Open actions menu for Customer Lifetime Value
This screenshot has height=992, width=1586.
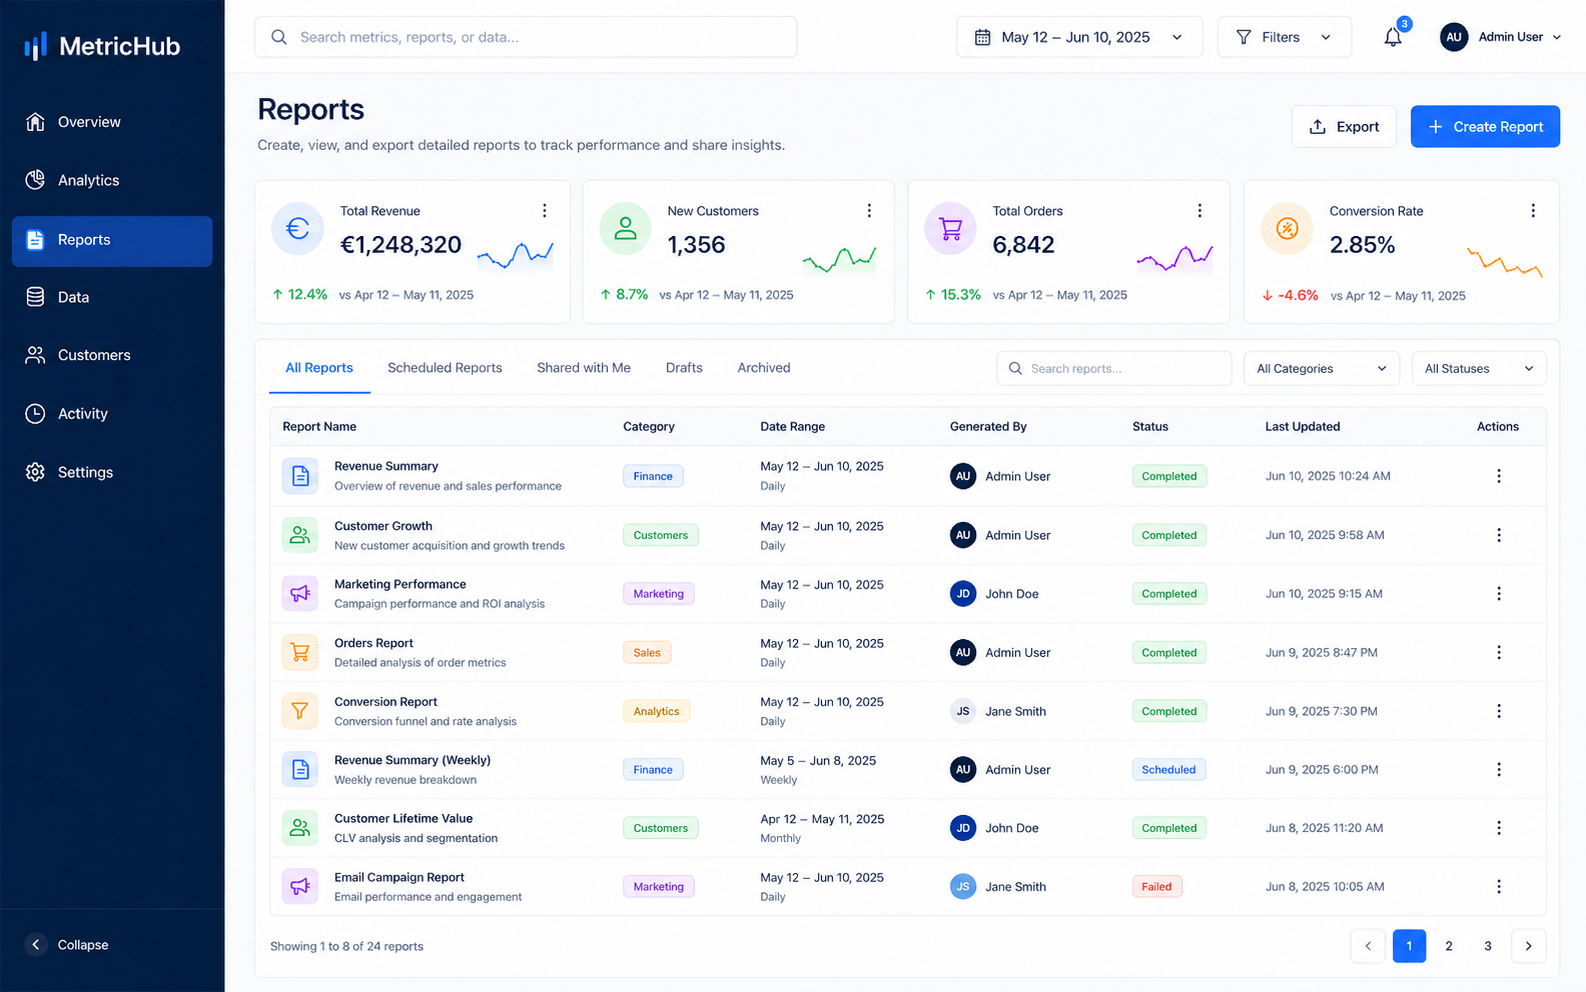[1499, 828]
